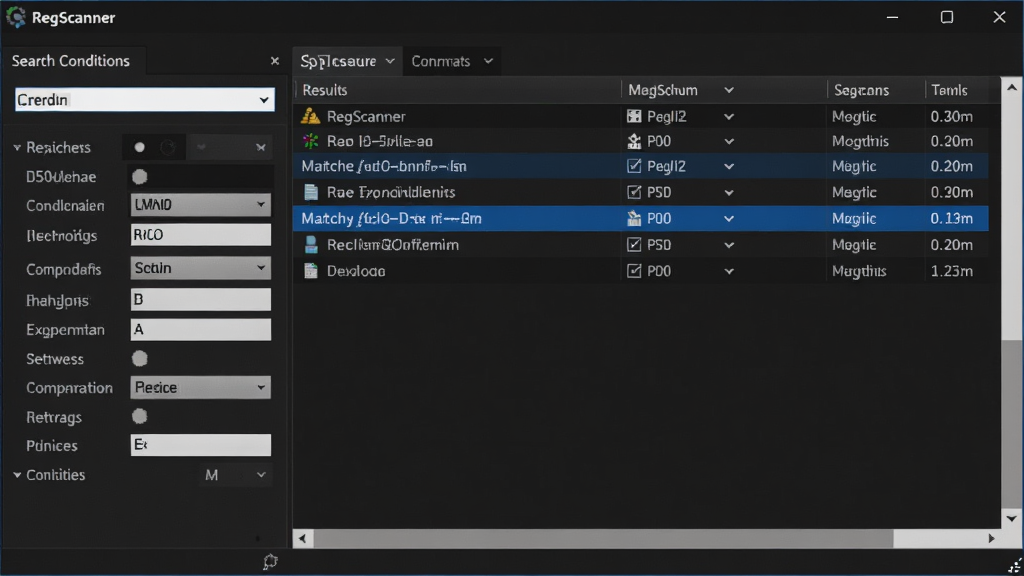Click the Exgpemtan input field
Screen dimensions: 1024x576
pos(200,330)
